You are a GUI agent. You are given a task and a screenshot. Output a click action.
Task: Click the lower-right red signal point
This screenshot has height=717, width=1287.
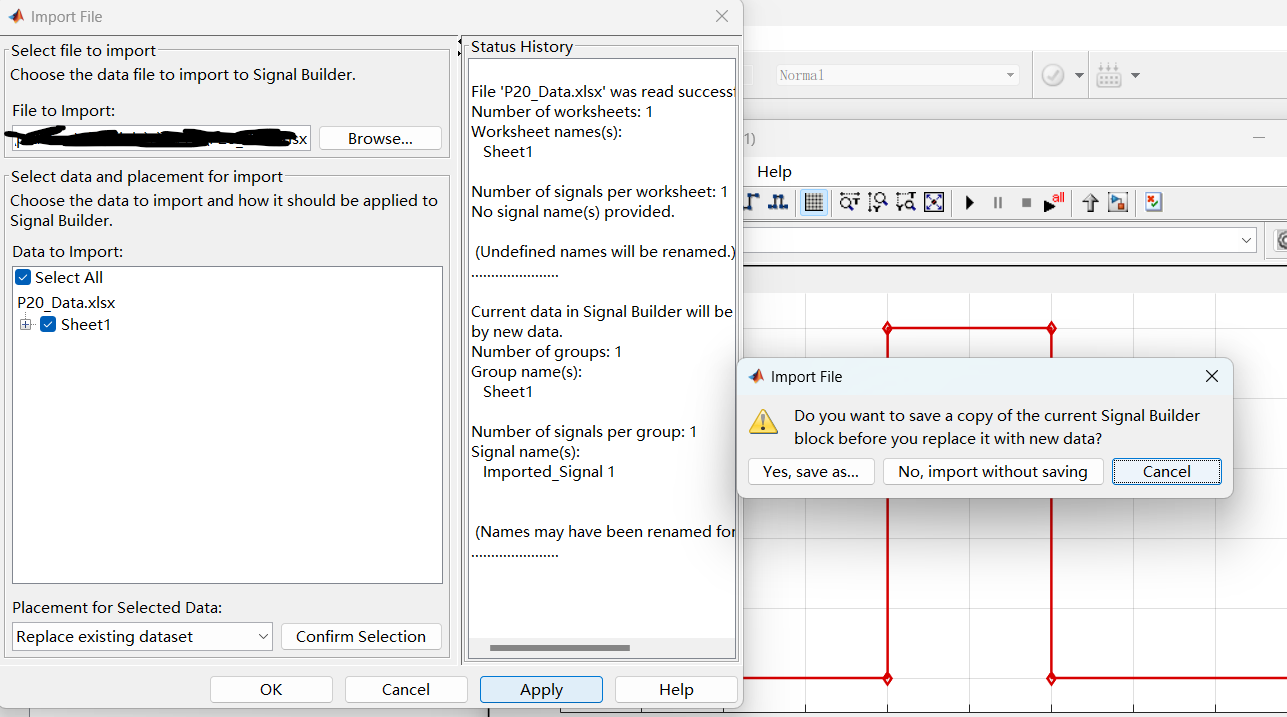point(1051,678)
